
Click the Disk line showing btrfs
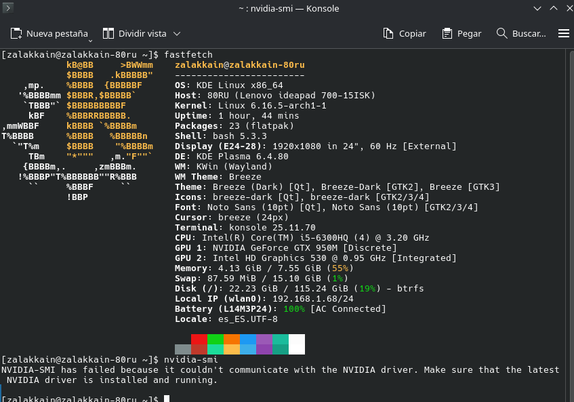point(299,289)
